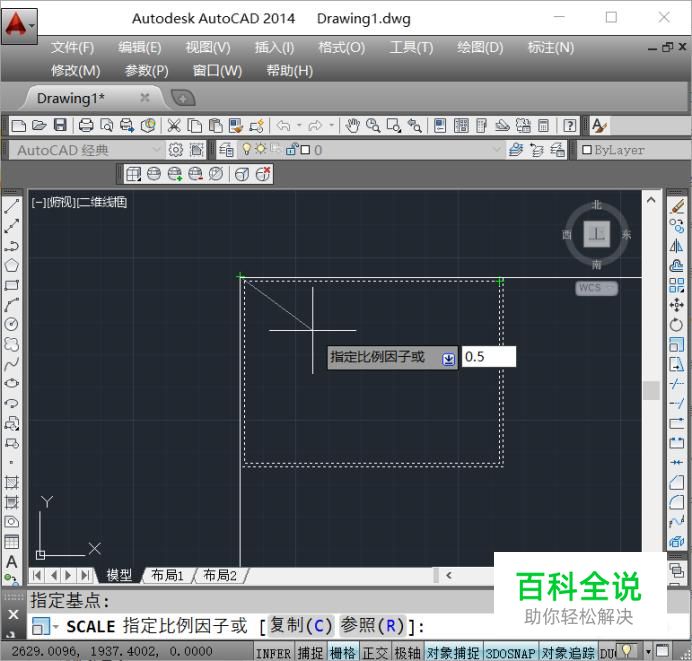
Task: Open 文件(F) menu
Action: 72,48
